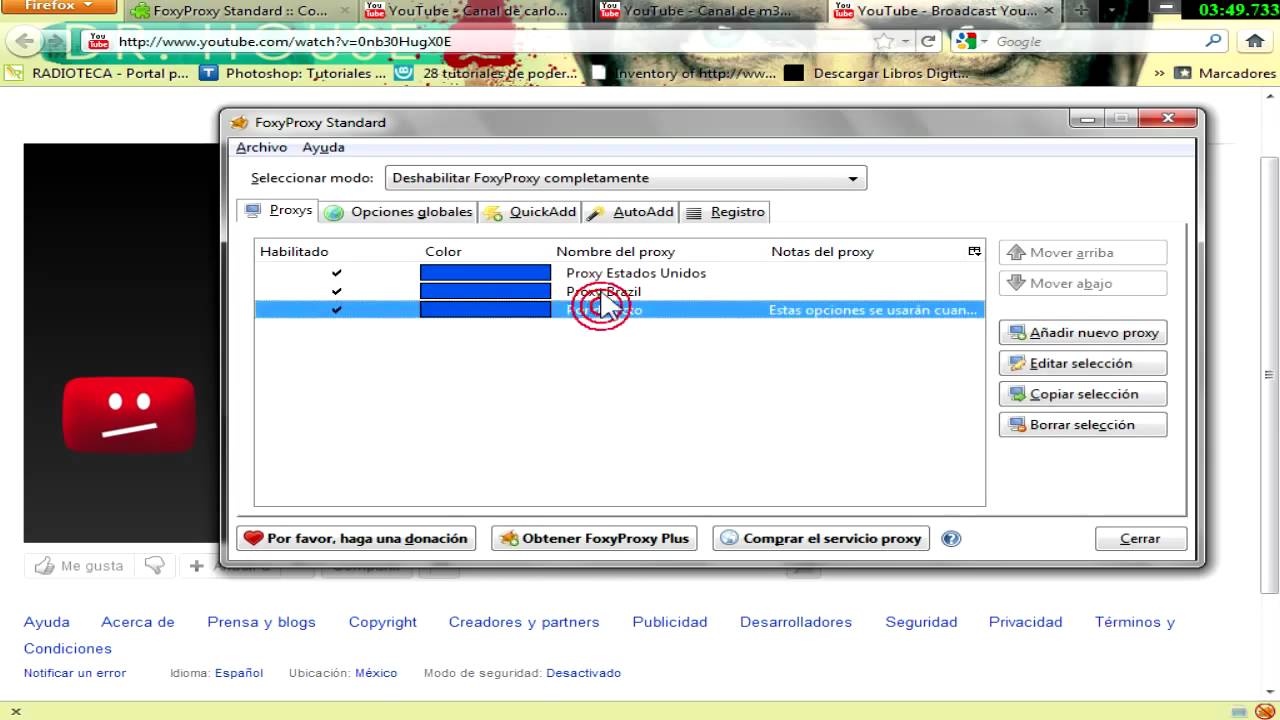Viewport: 1280px width, 720px height.
Task: Expand Ubicación México selector
Action: (376, 673)
